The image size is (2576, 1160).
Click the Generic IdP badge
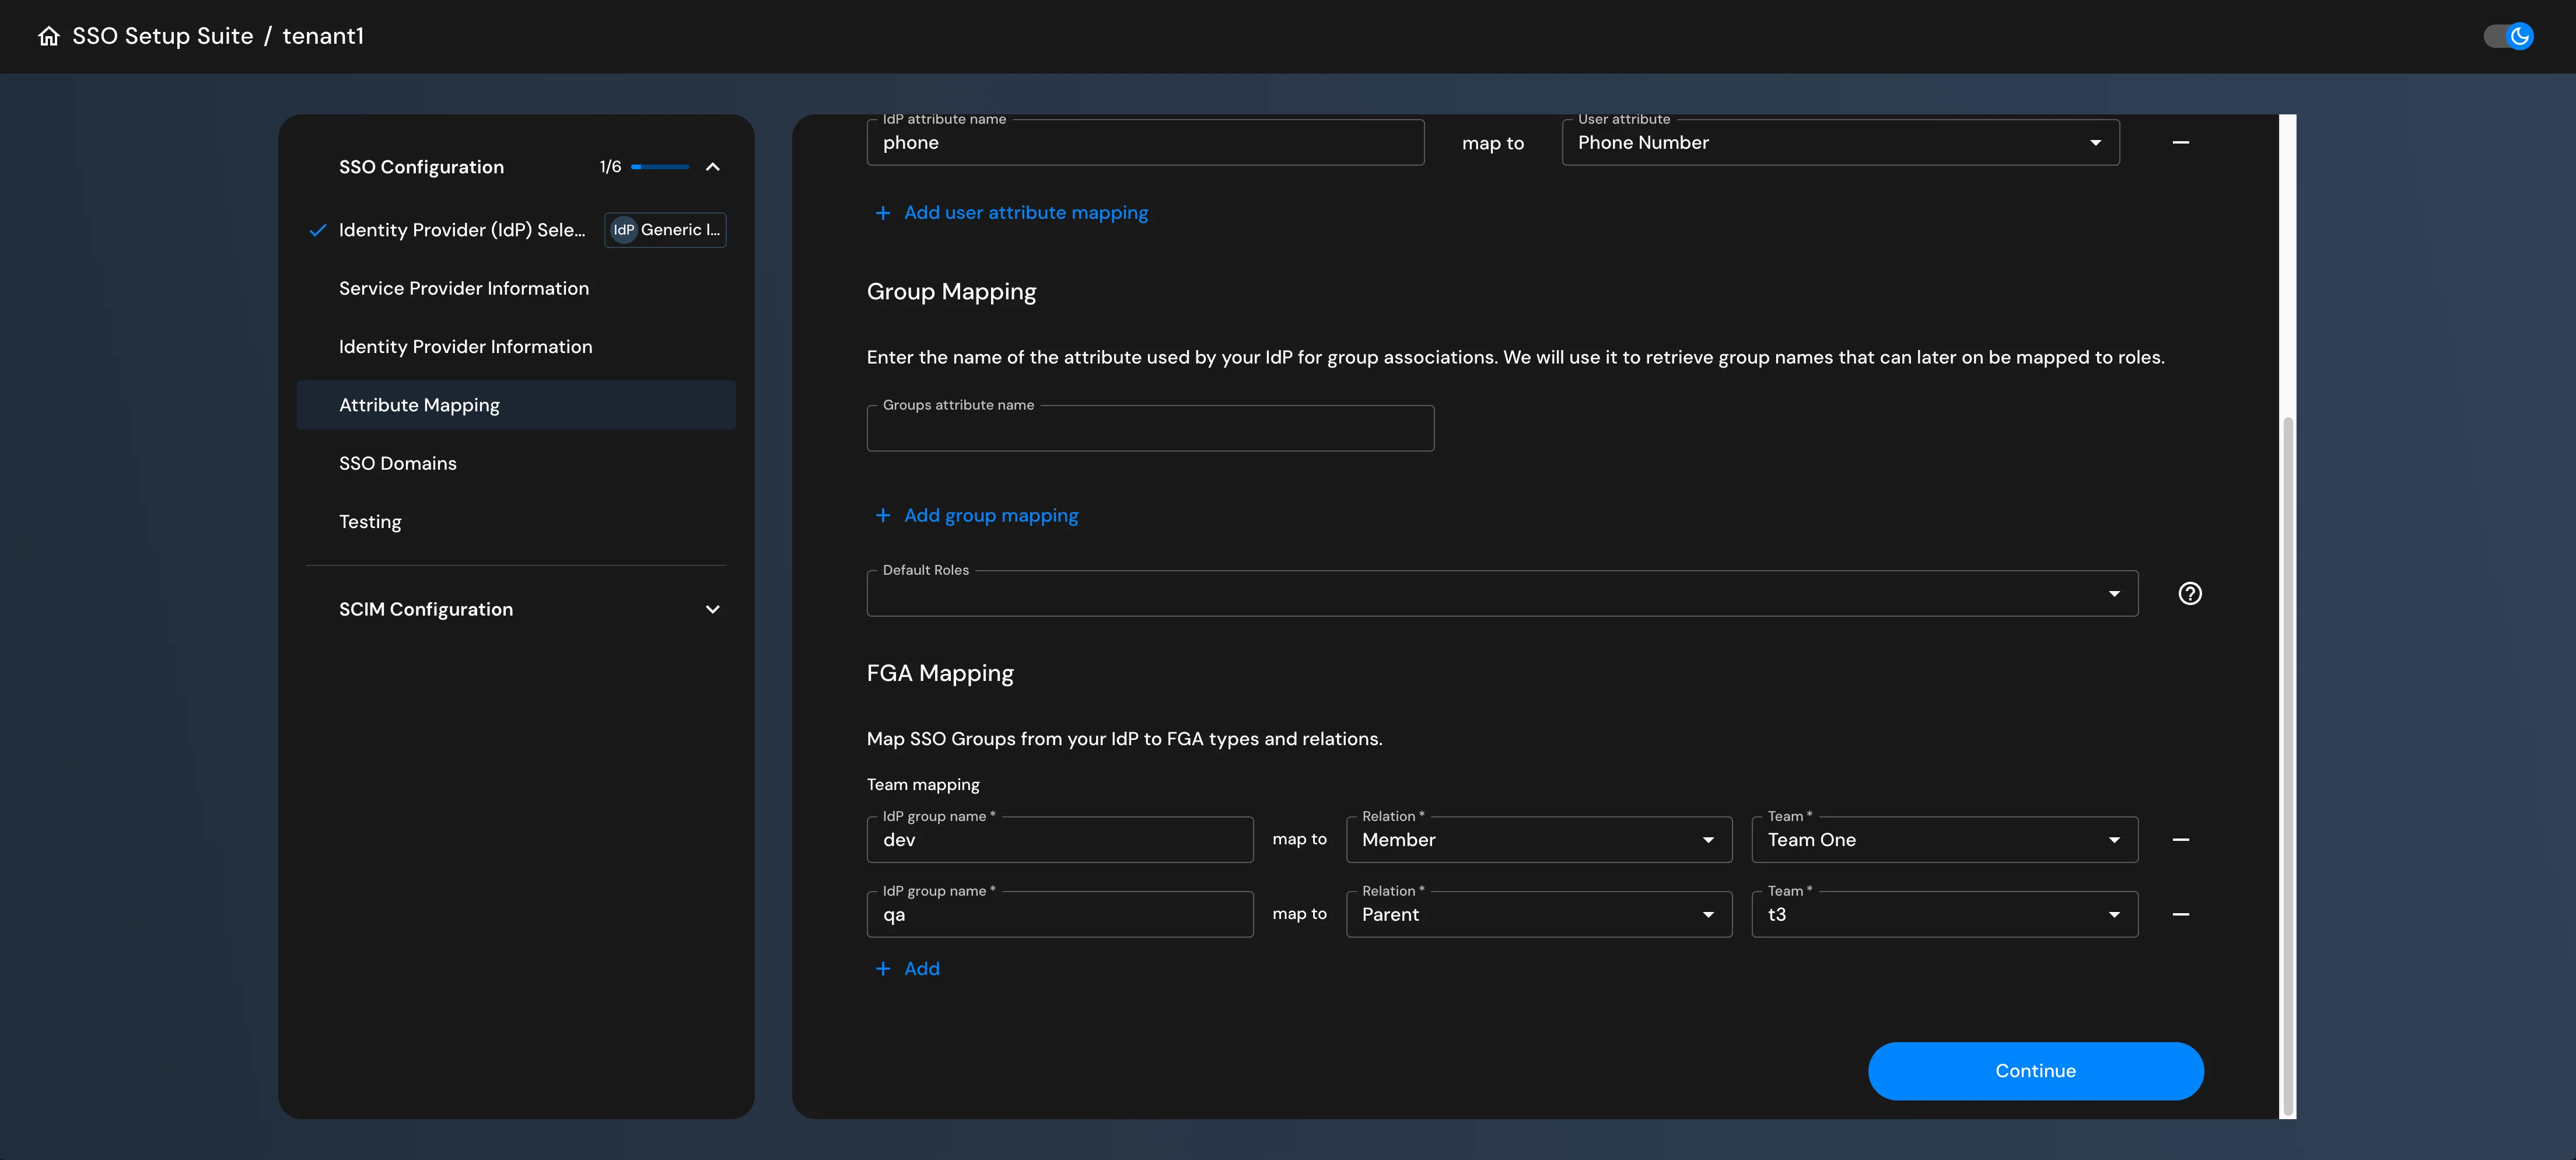(x=665, y=230)
